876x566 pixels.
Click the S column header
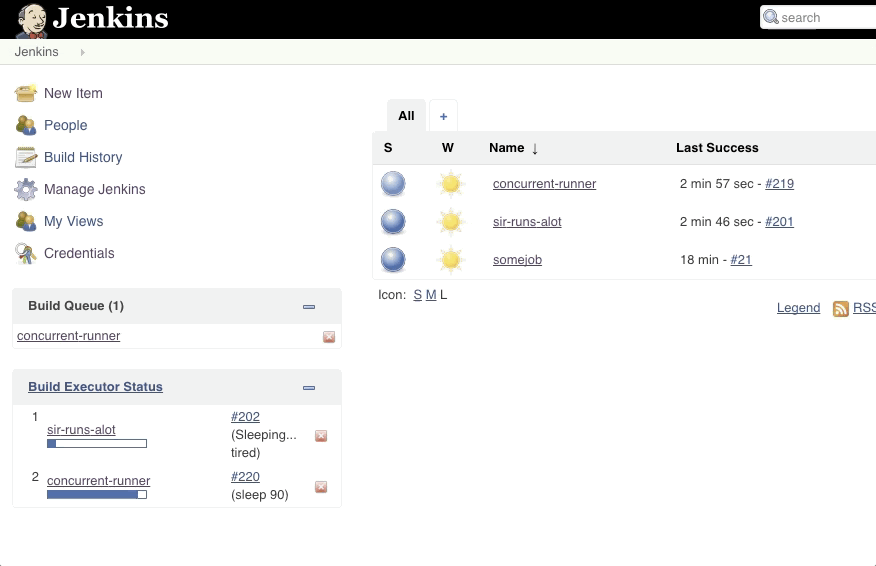click(388, 148)
